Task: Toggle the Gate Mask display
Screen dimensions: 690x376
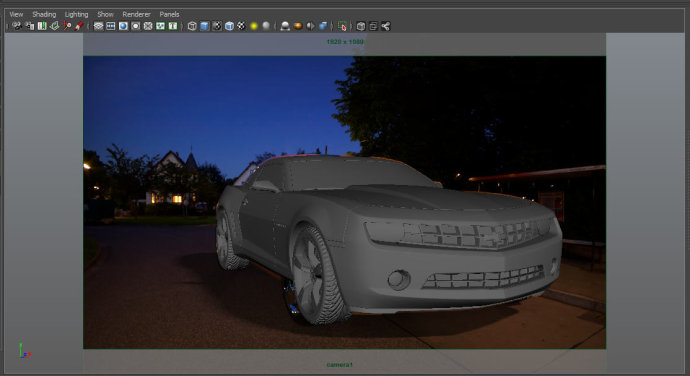Action: [x=136, y=26]
